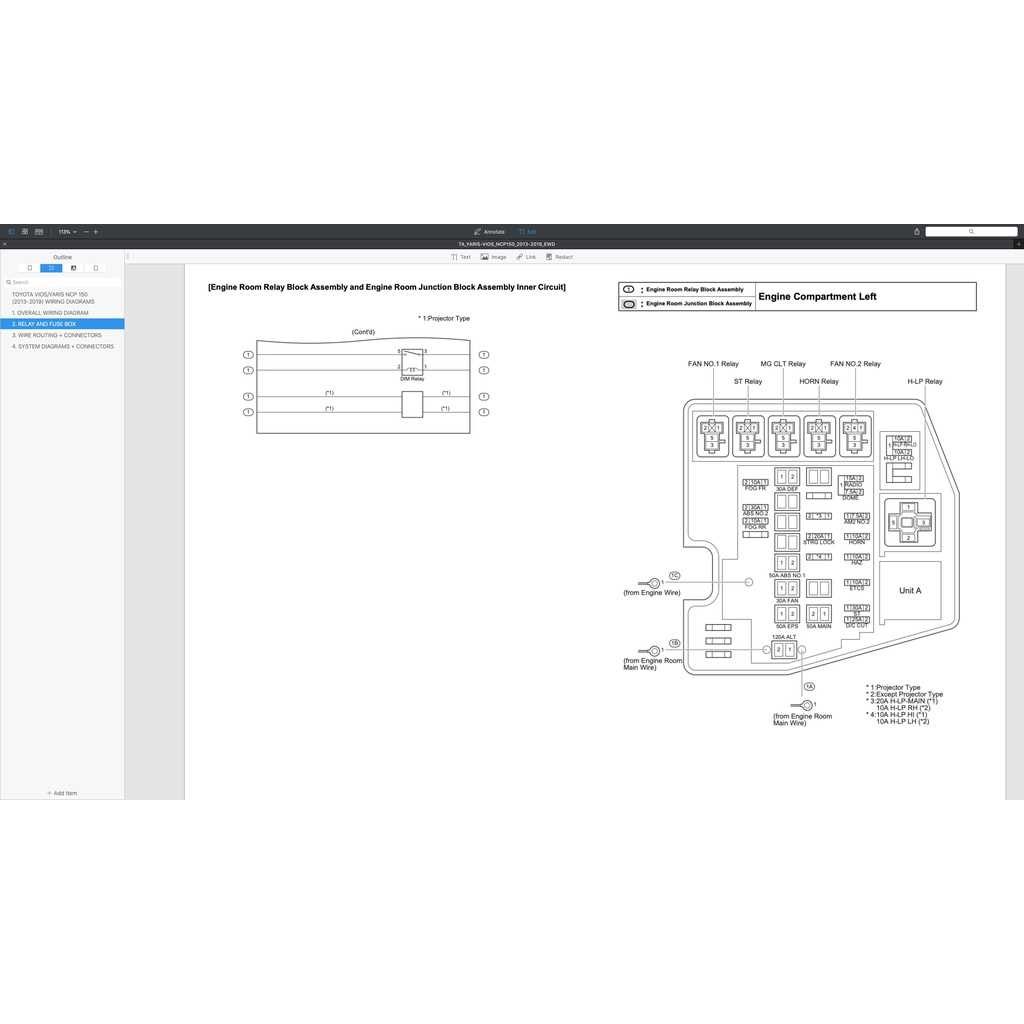Viewport: 1024px width, 1024px height.
Task: Click the HORN Relay label
Action: 819,381
